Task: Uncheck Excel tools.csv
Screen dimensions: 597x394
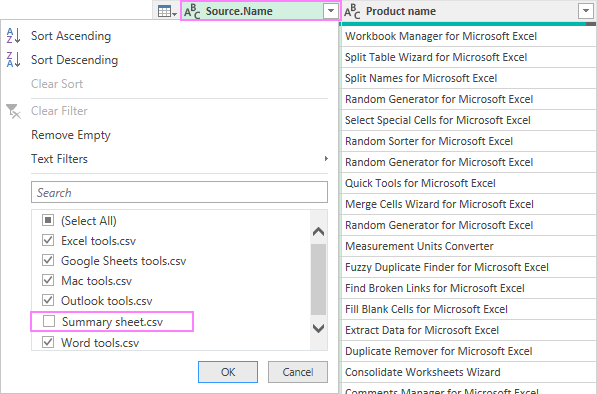Action: (x=48, y=240)
